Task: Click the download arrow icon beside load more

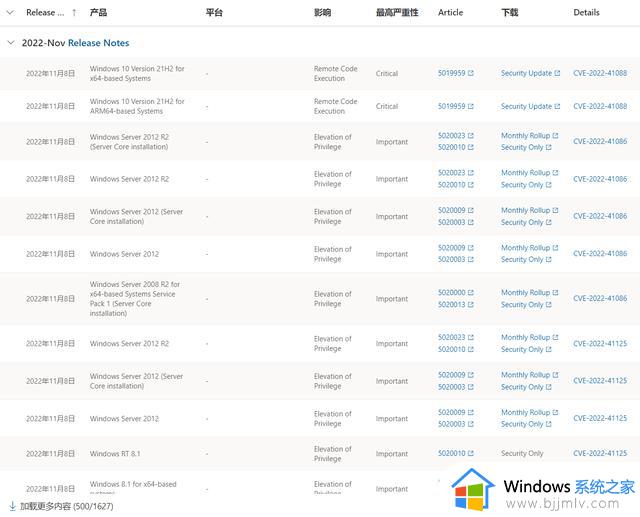Action: pyautogui.click(x=12, y=506)
